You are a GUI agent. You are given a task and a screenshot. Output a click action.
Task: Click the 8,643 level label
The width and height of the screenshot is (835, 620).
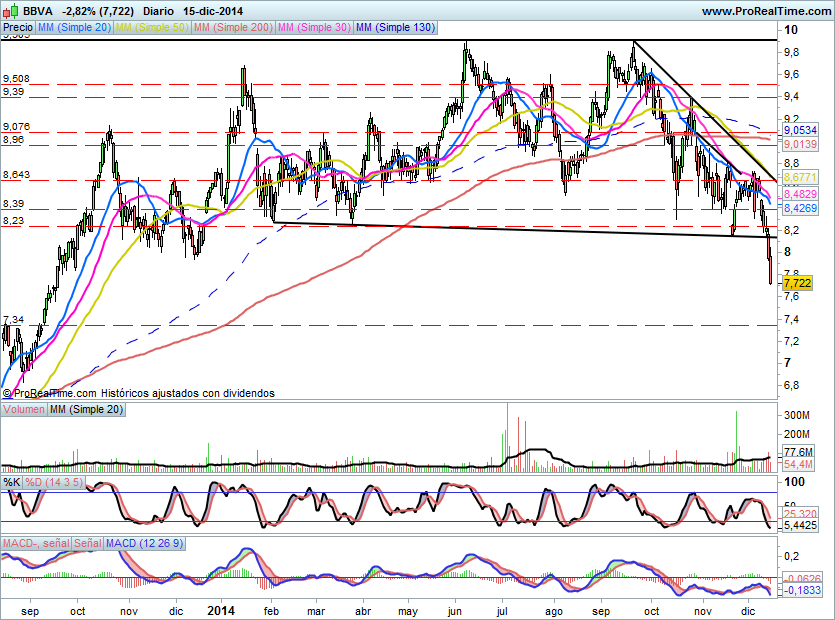coord(16,175)
